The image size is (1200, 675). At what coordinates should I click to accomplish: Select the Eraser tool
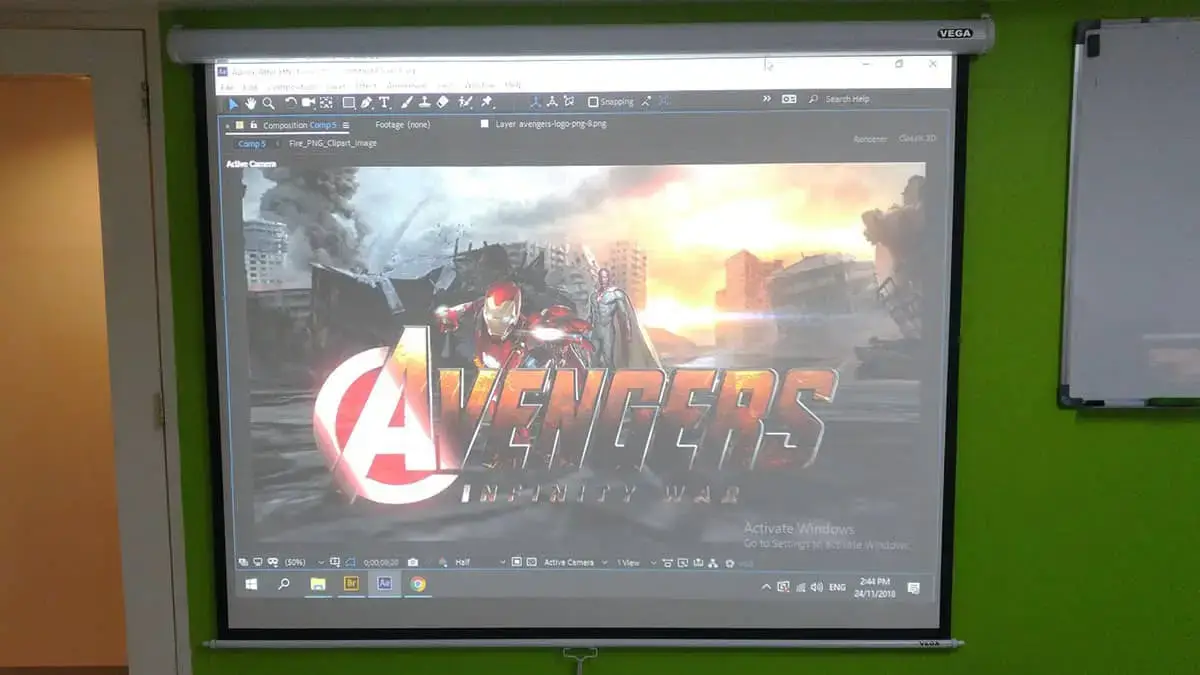tap(442, 102)
